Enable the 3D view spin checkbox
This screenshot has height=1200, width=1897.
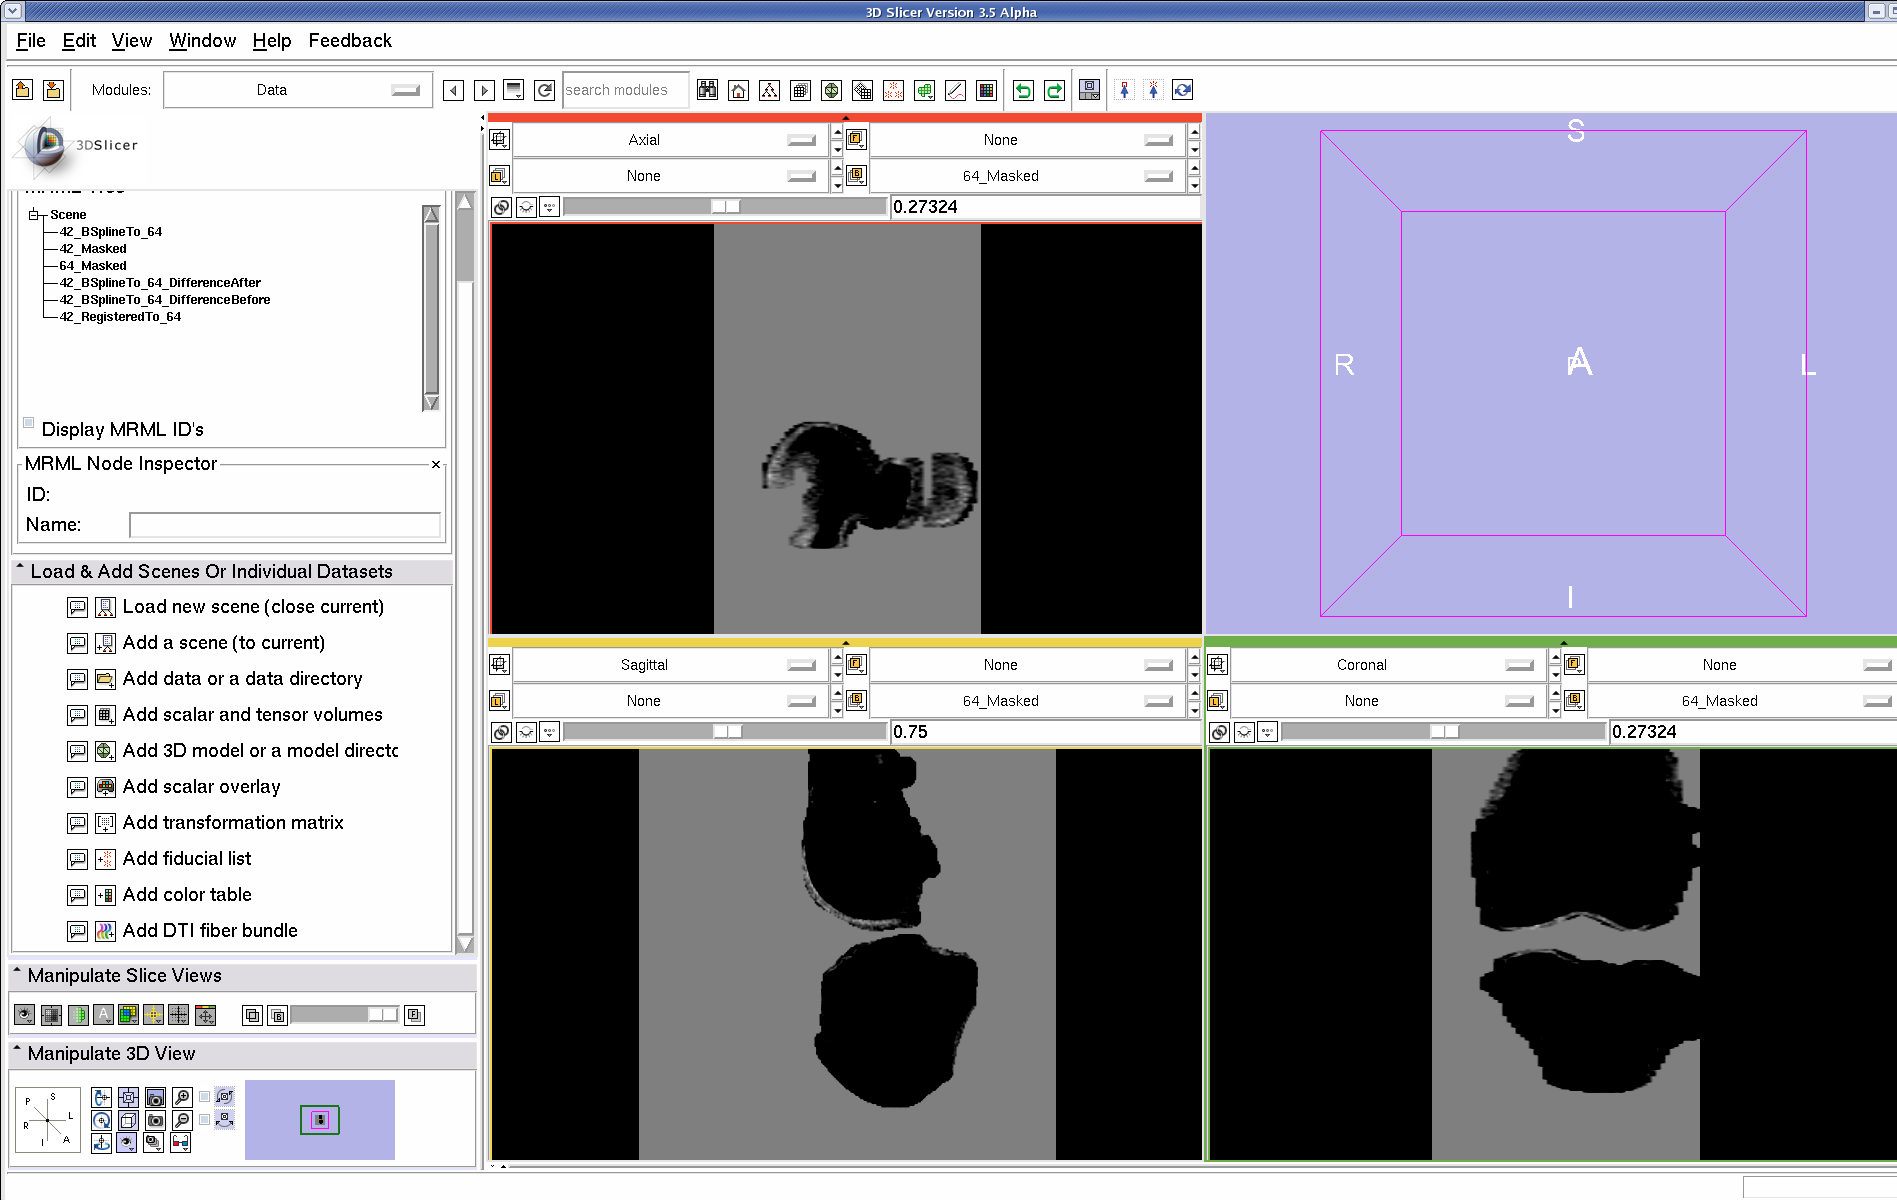click(205, 1097)
